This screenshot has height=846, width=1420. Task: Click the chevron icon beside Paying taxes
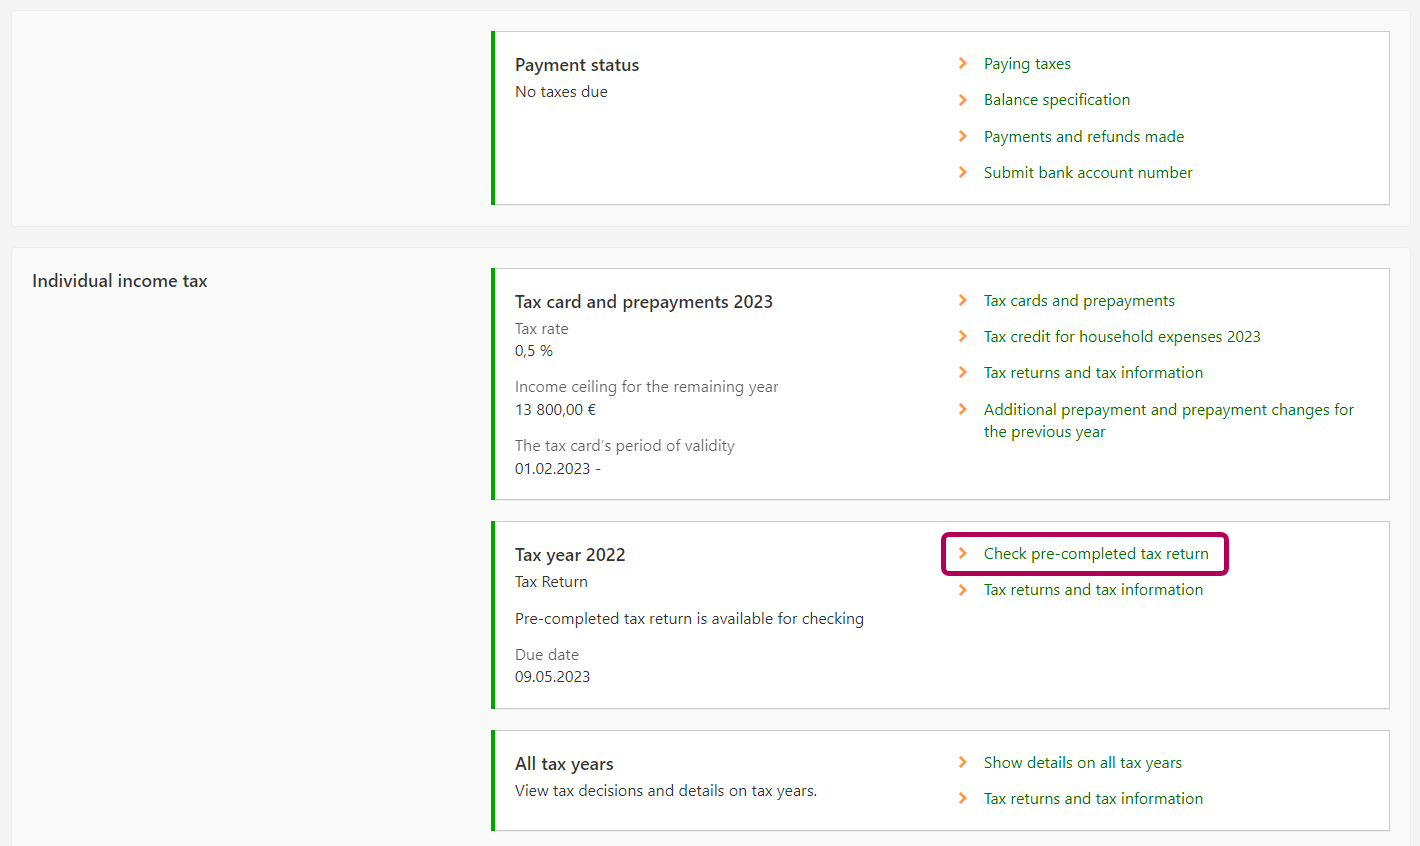click(962, 63)
